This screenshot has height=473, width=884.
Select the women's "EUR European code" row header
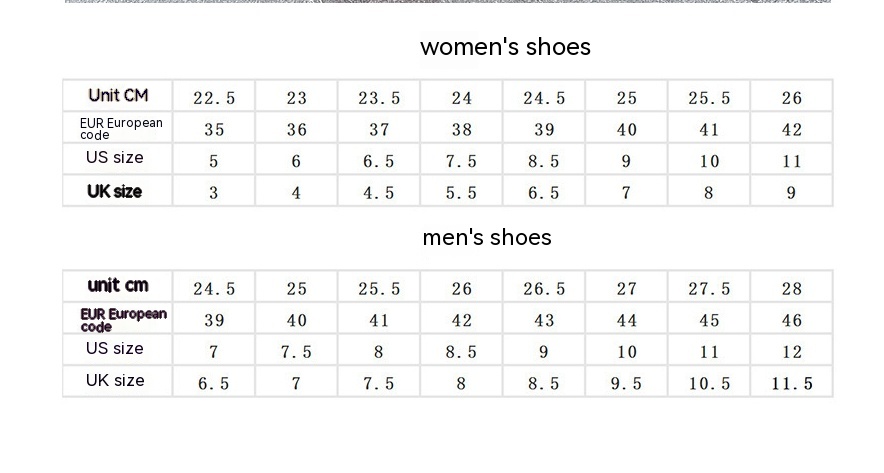point(120,128)
